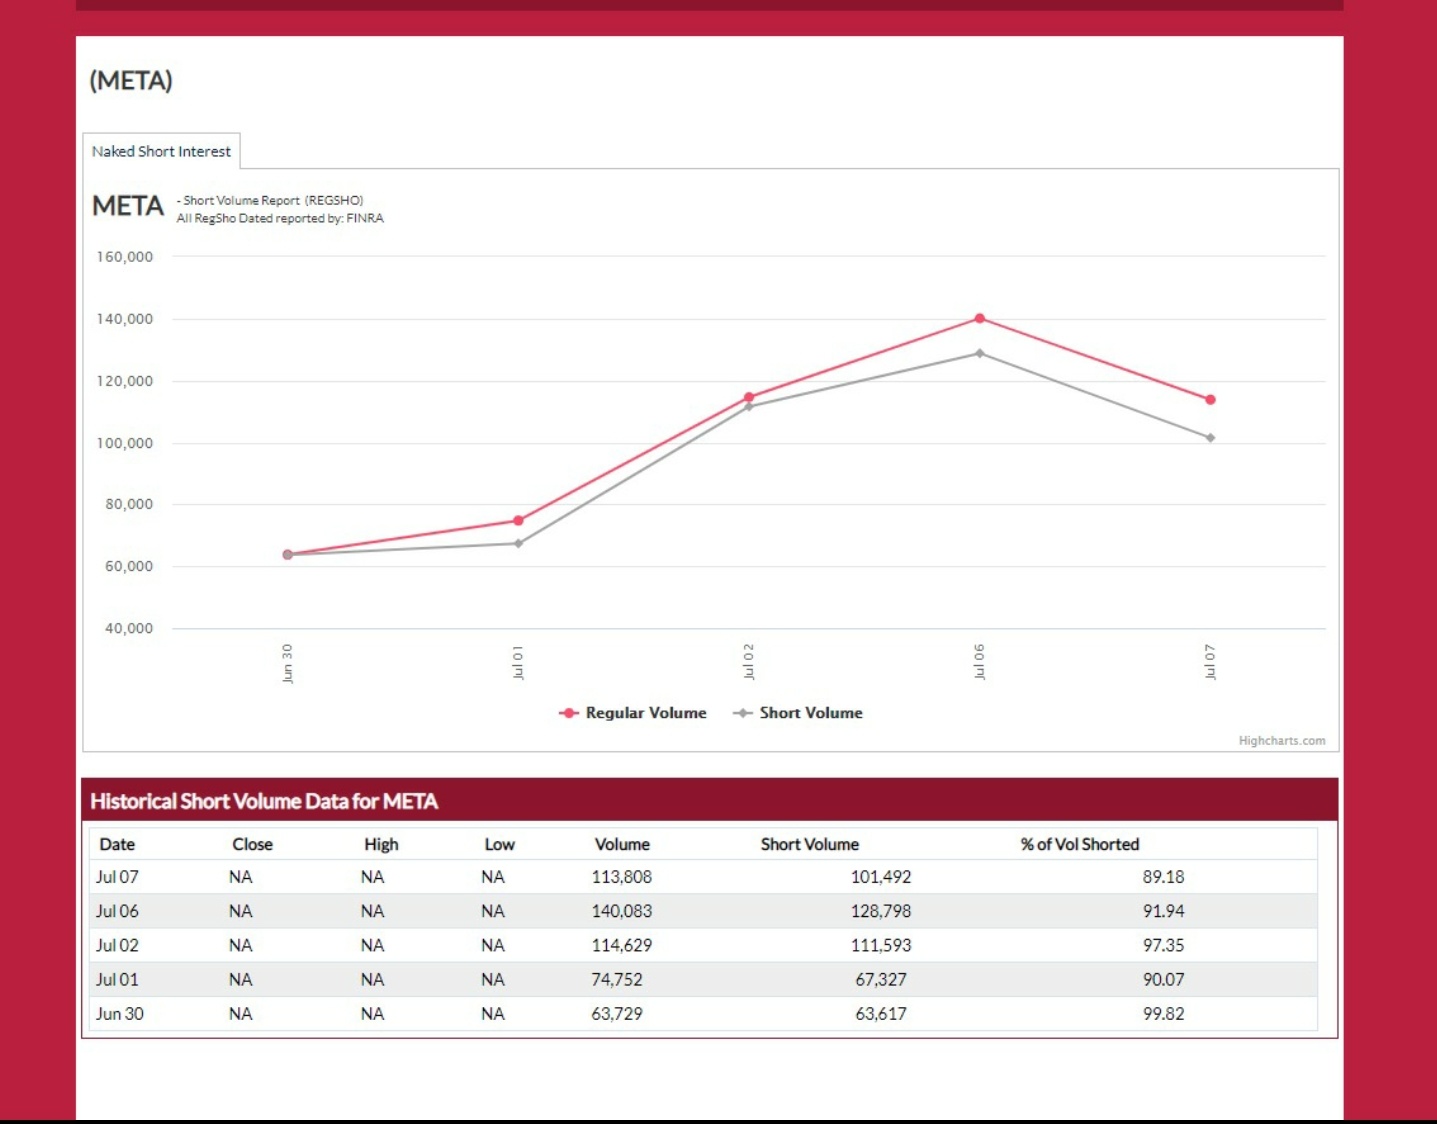Click percent shorted value 99.82
This screenshot has height=1124, width=1437.
pos(1163,1013)
